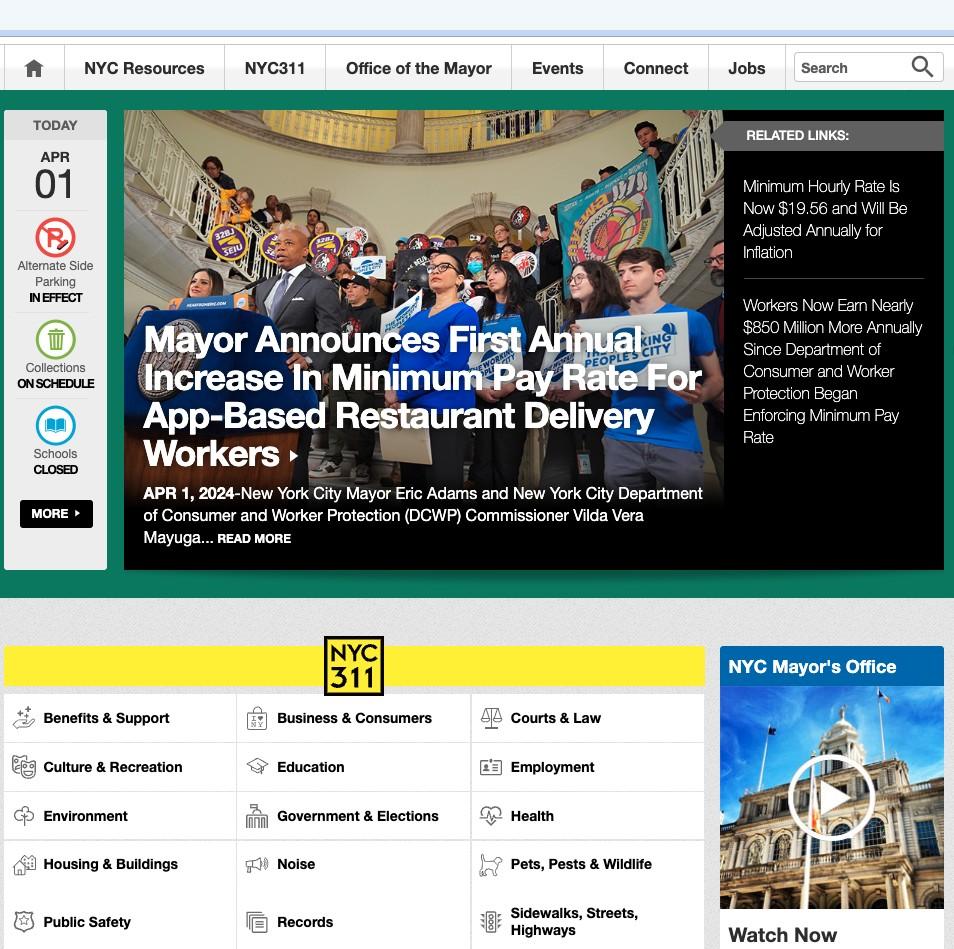The width and height of the screenshot is (954, 949).
Task: Click the APR 01 date display
Action: point(55,175)
